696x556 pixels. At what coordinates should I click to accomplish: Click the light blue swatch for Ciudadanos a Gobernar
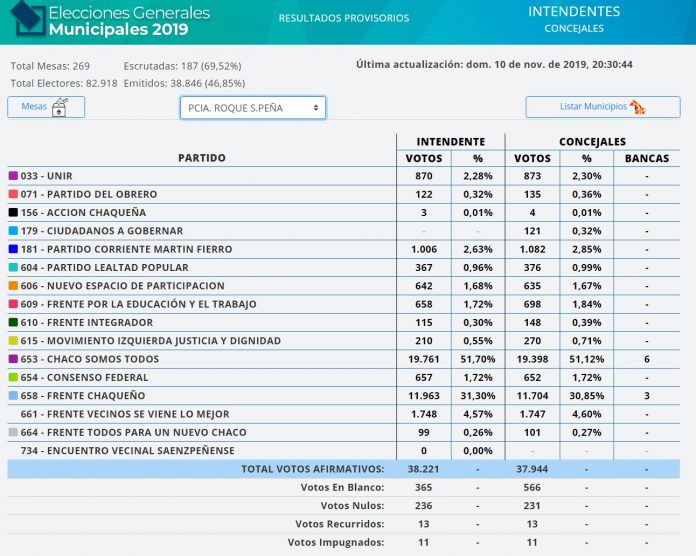pyautogui.click(x=13, y=231)
